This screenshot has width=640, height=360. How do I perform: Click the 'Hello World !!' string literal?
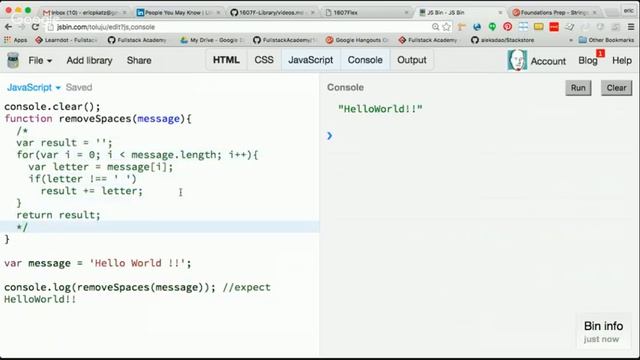(137, 263)
